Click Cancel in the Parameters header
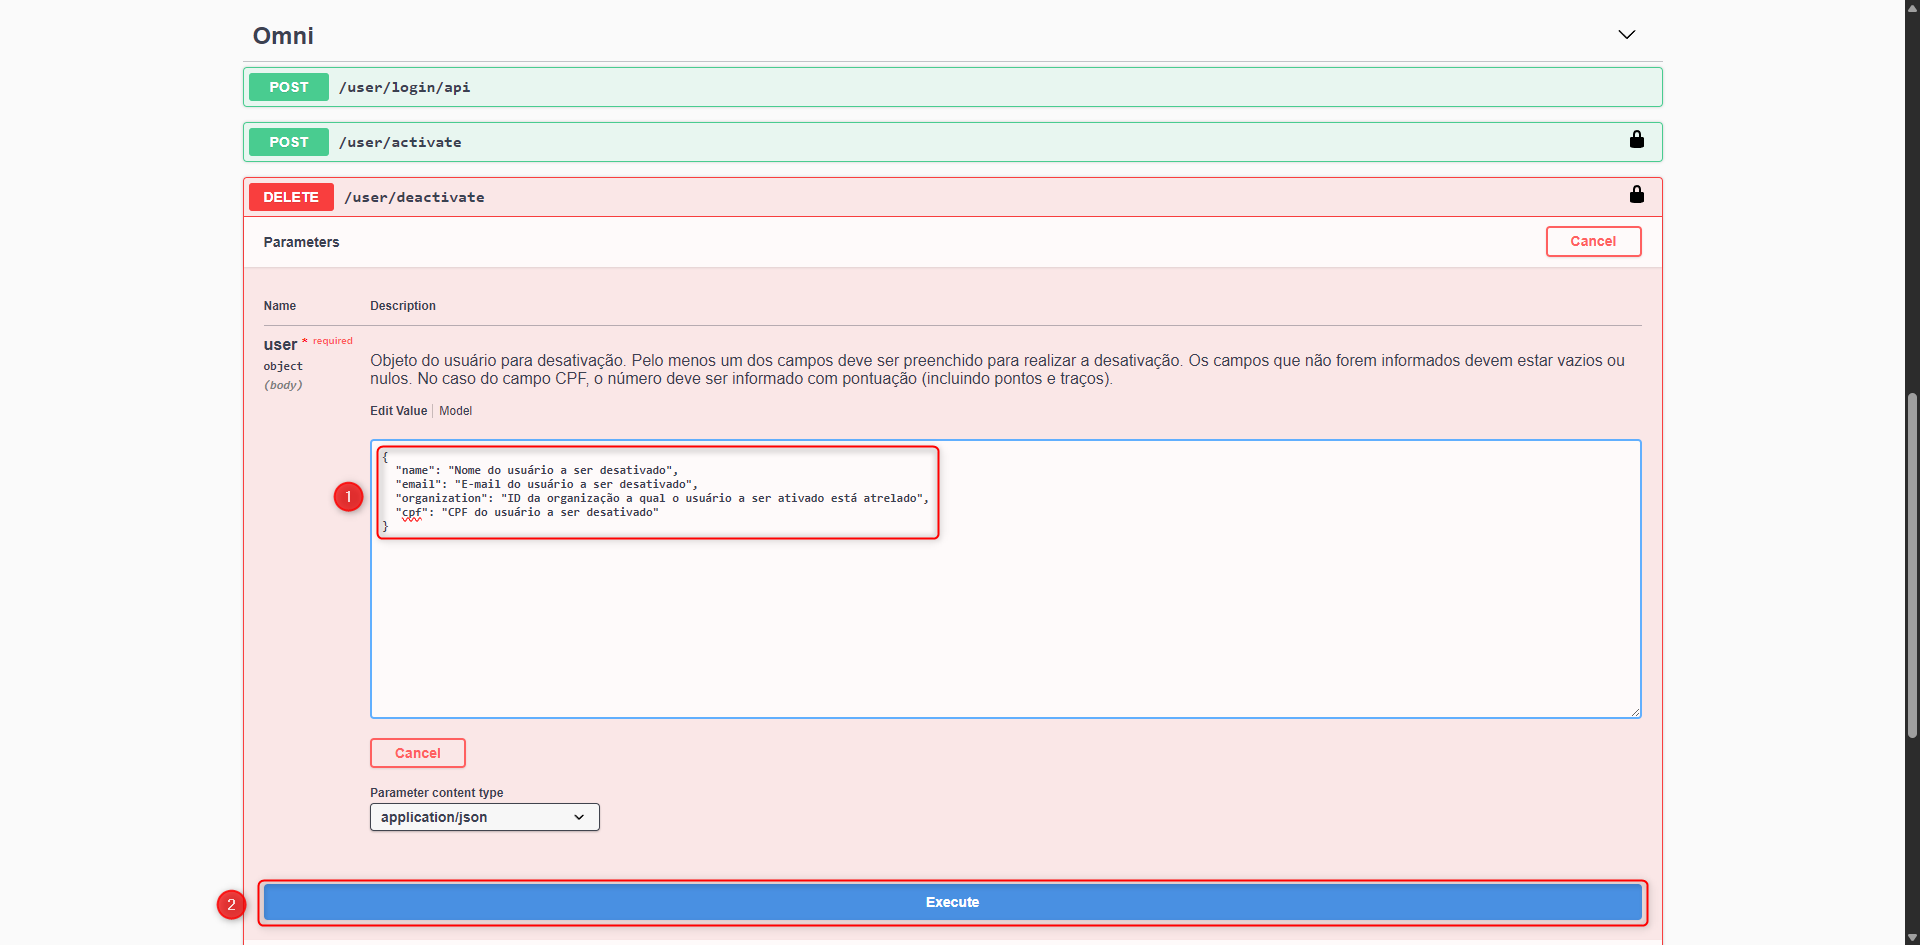Screen dimensions: 1920x945 coord(1593,241)
